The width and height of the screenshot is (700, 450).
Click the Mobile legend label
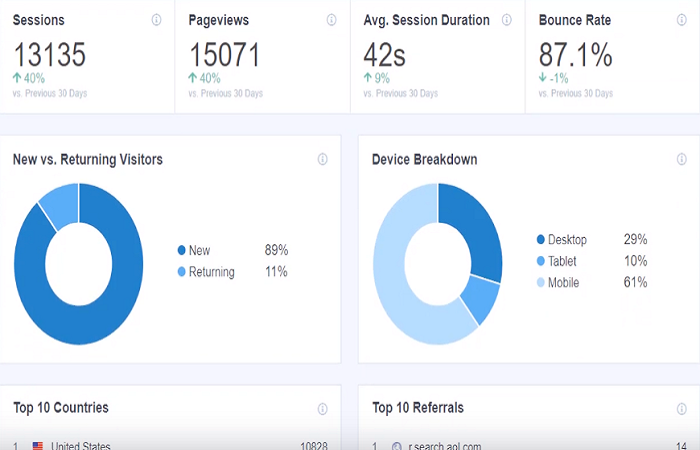coord(563,282)
